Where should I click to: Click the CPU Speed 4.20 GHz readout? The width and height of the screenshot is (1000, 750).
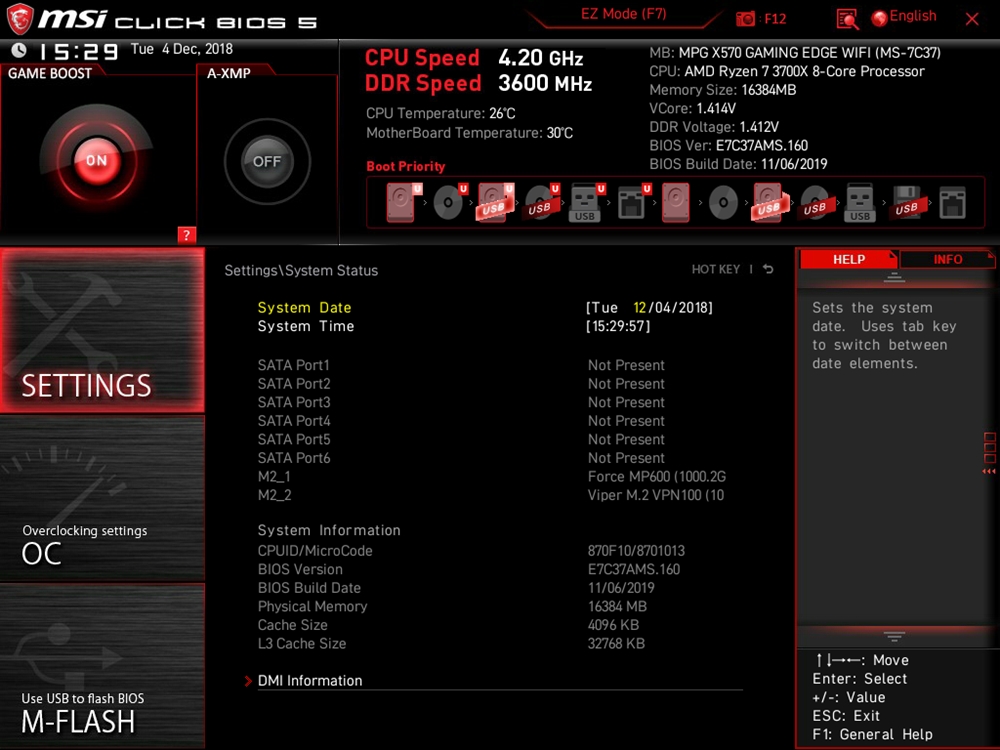(474, 58)
